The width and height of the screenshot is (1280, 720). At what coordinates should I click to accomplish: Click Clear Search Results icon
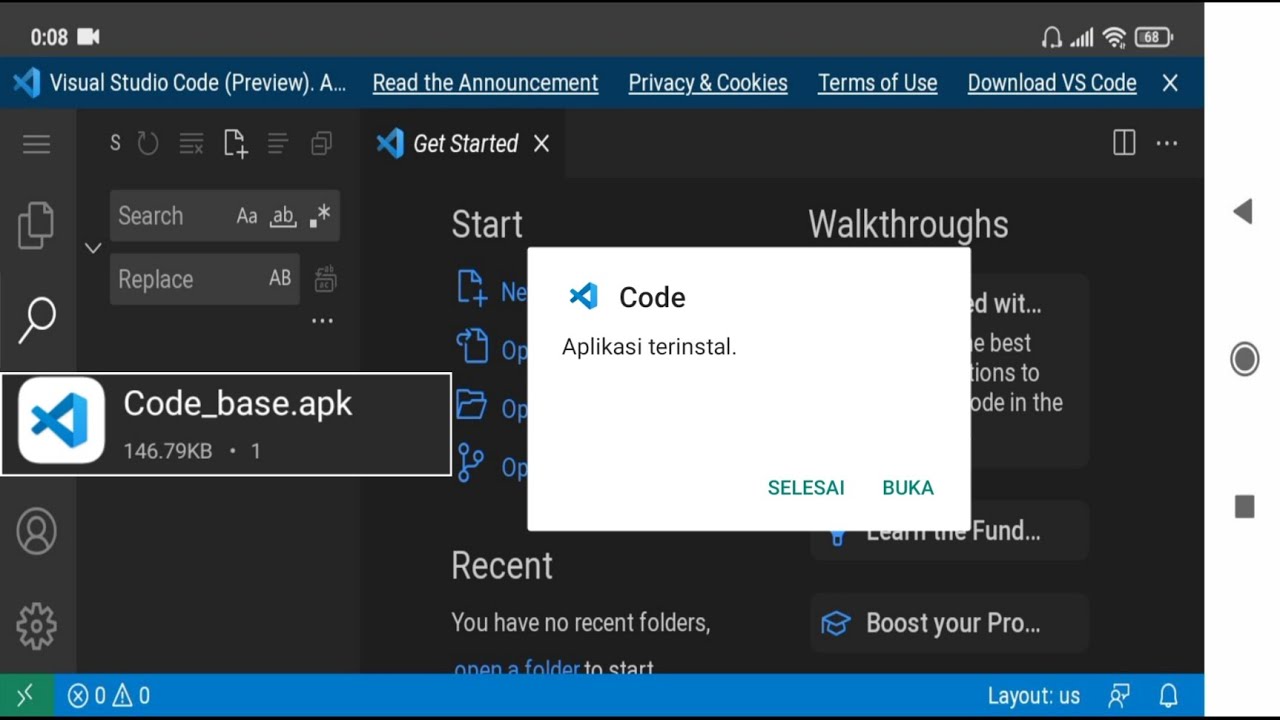191,144
